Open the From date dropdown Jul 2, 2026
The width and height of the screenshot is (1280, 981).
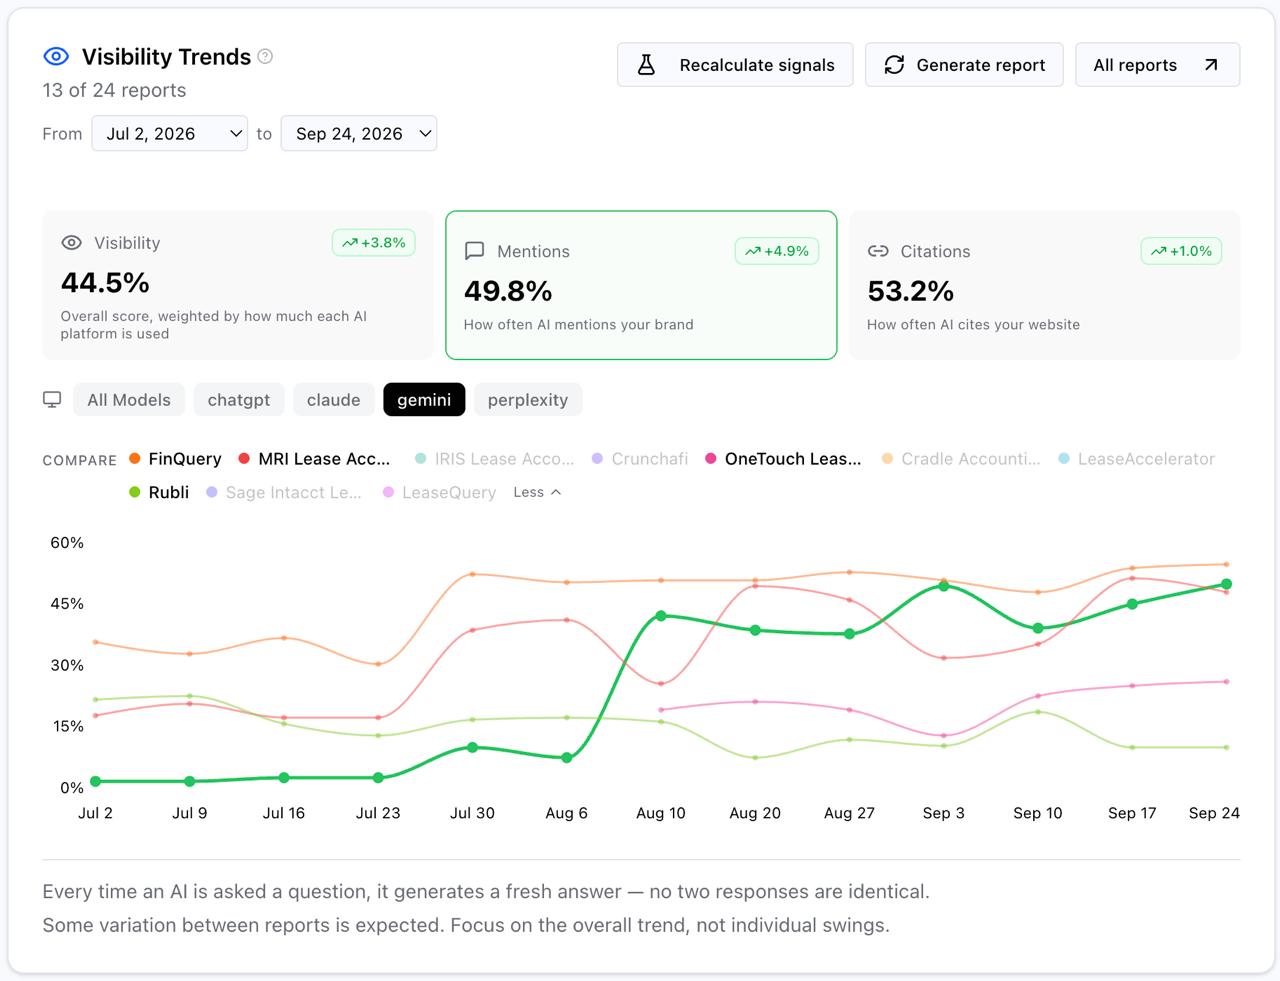(169, 134)
